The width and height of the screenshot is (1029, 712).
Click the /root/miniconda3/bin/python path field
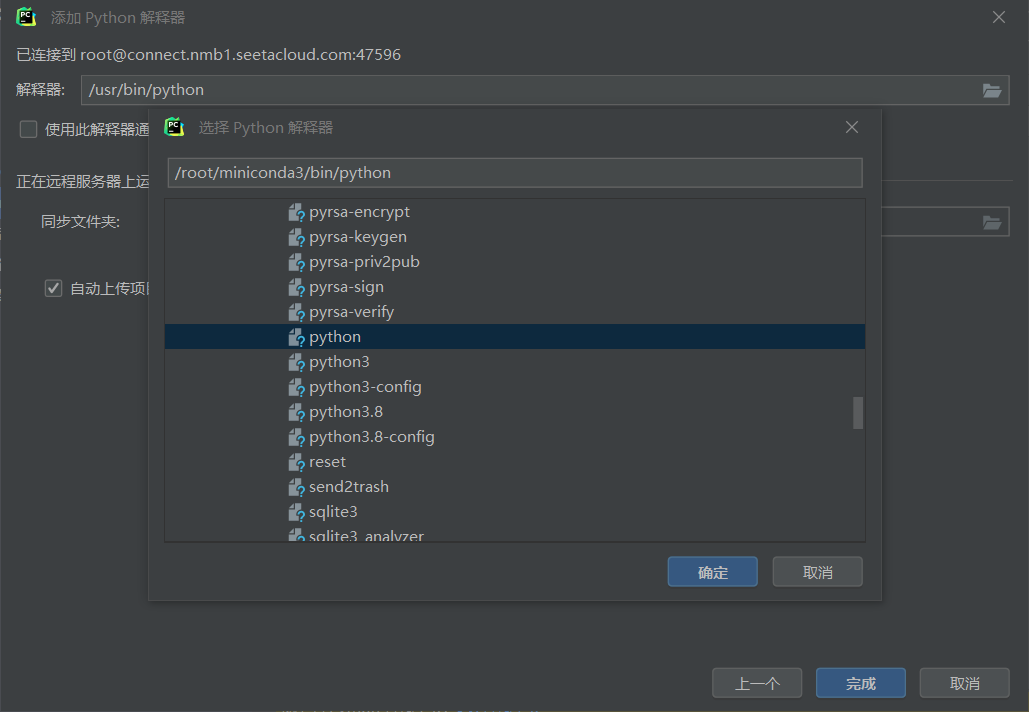coord(514,173)
